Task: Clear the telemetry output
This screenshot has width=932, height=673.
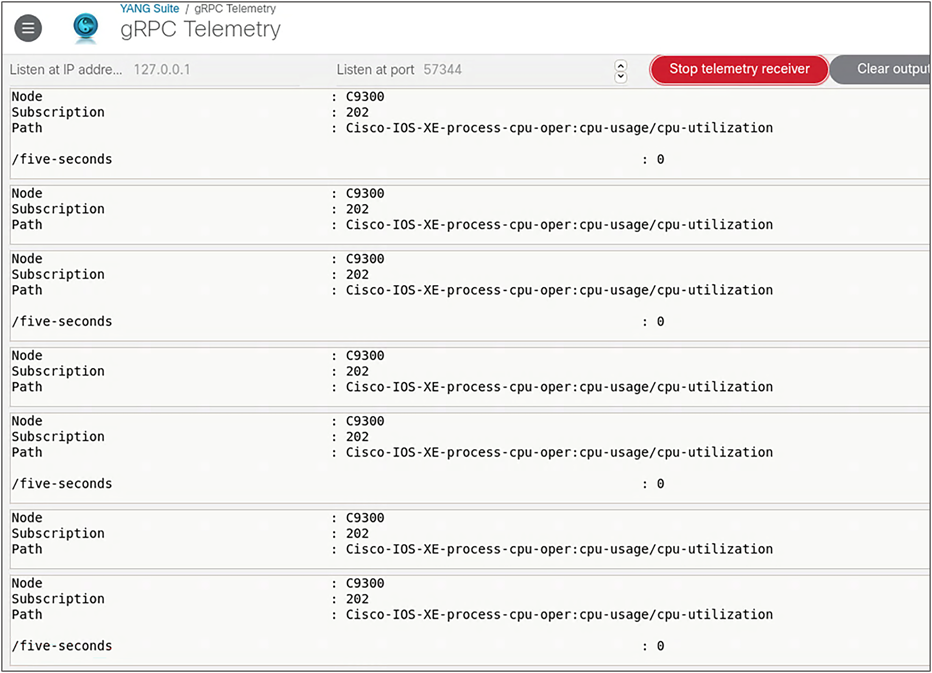Action: tap(882, 69)
